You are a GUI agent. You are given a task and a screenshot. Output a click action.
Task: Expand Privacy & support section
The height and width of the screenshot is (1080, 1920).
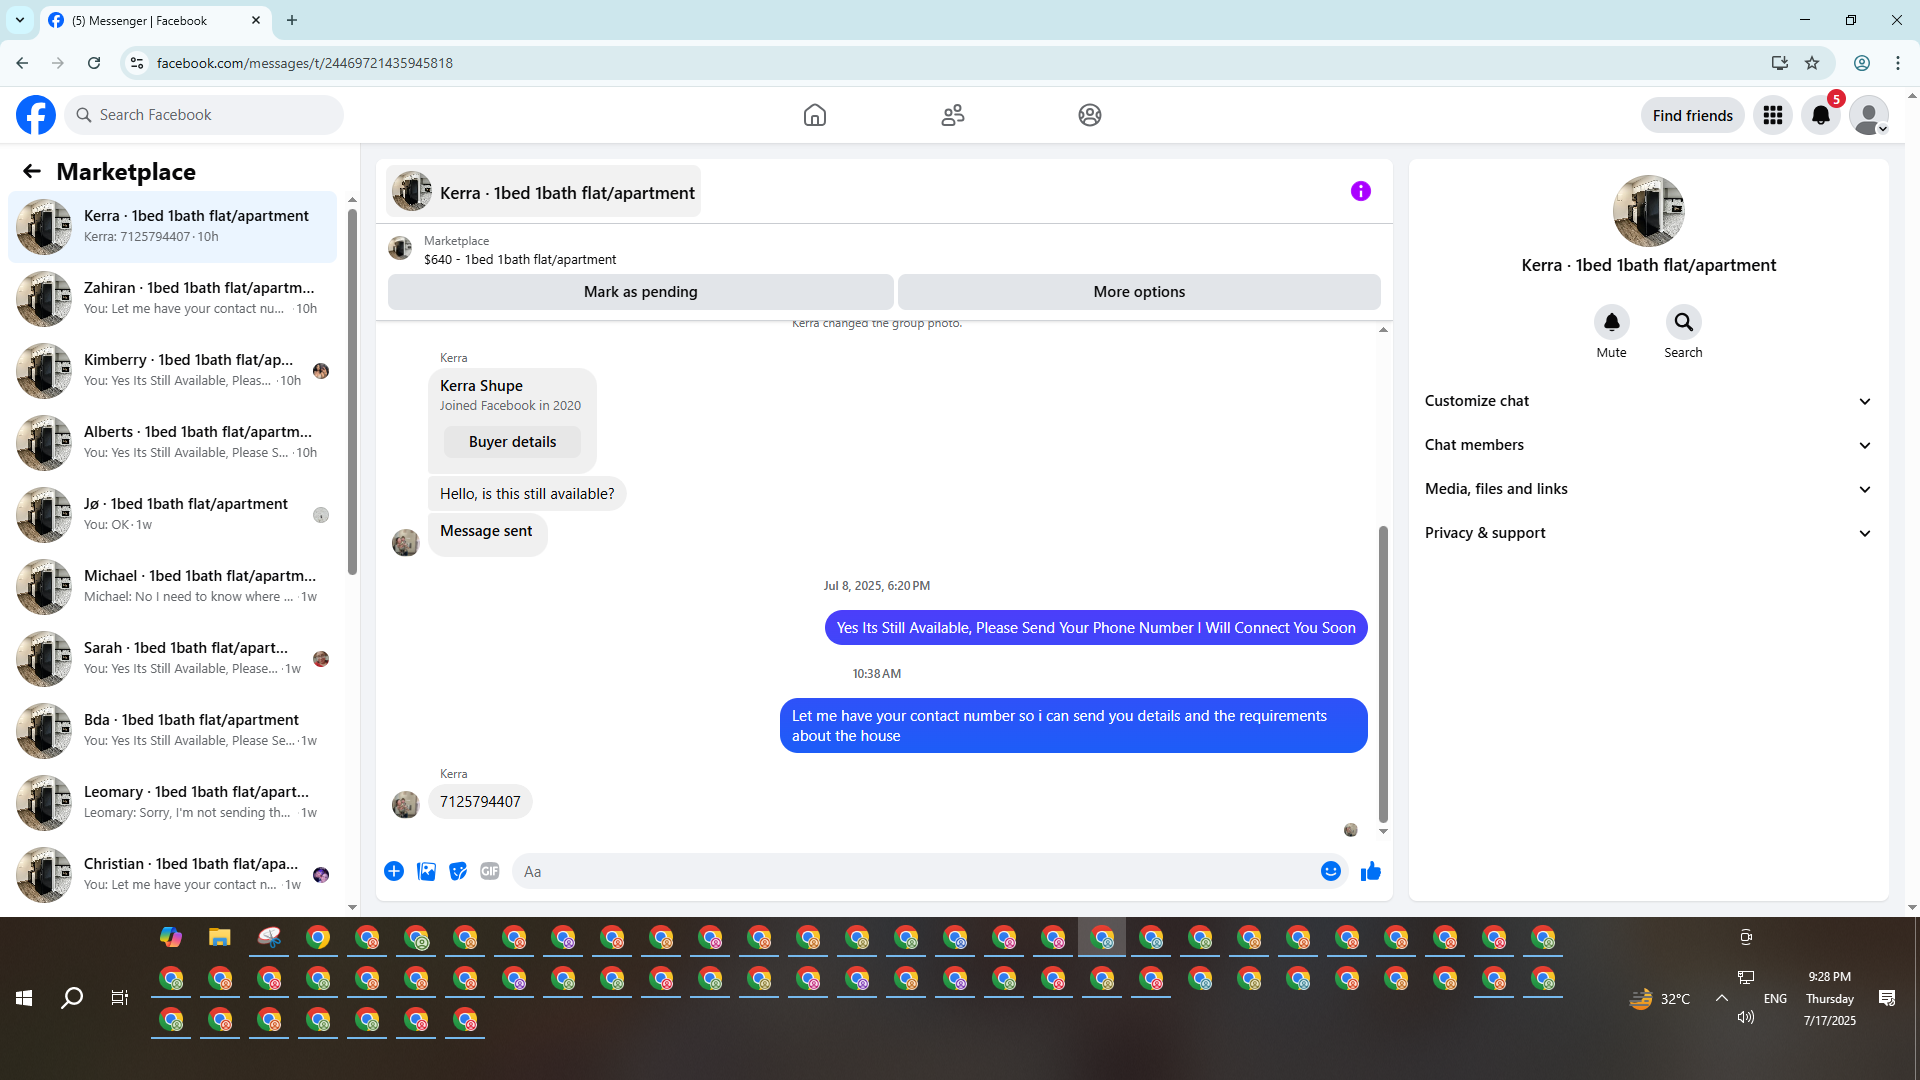pyautogui.click(x=1648, y=533)
